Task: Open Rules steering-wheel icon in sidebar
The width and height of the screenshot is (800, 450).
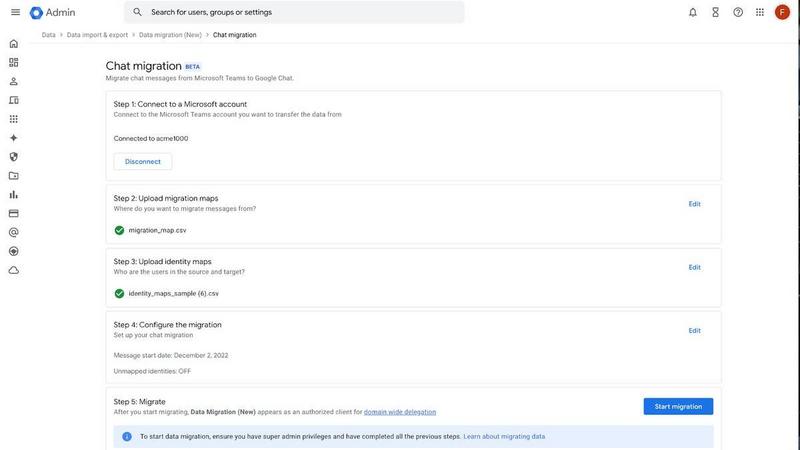Action: (x=14, y=251)
